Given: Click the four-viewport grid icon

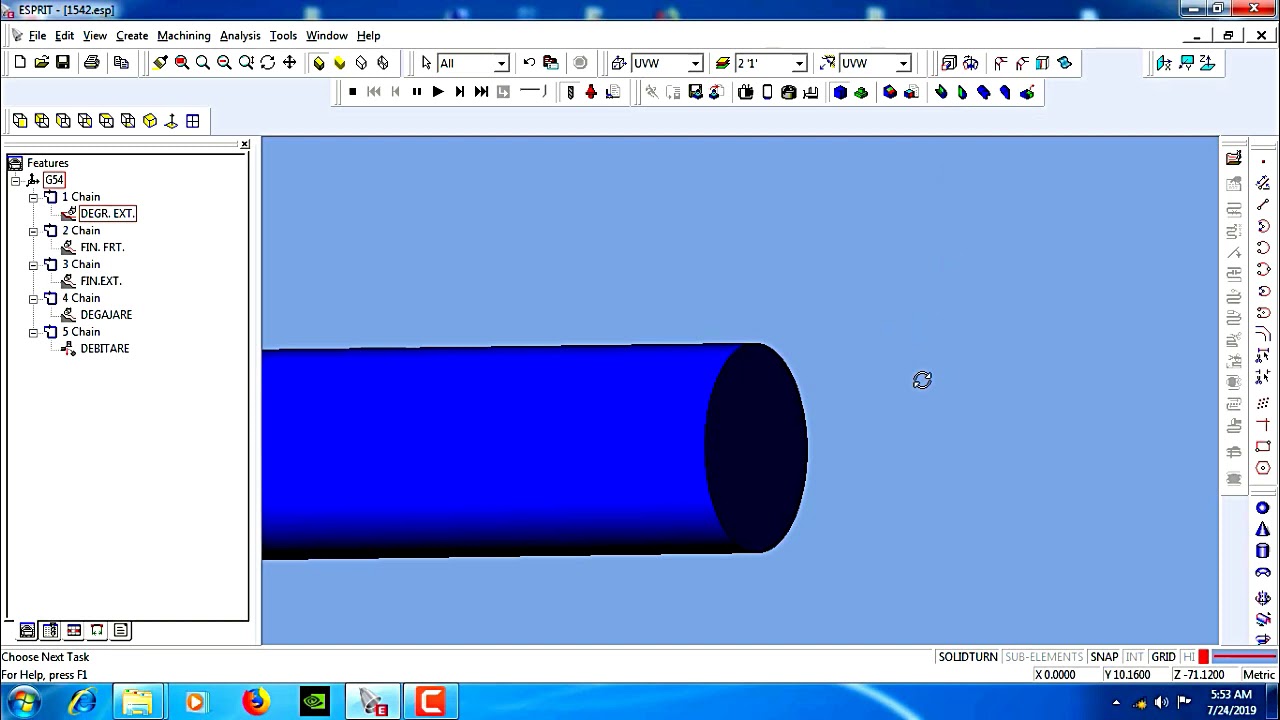Looking at the screenshot, I should point(192,121).
